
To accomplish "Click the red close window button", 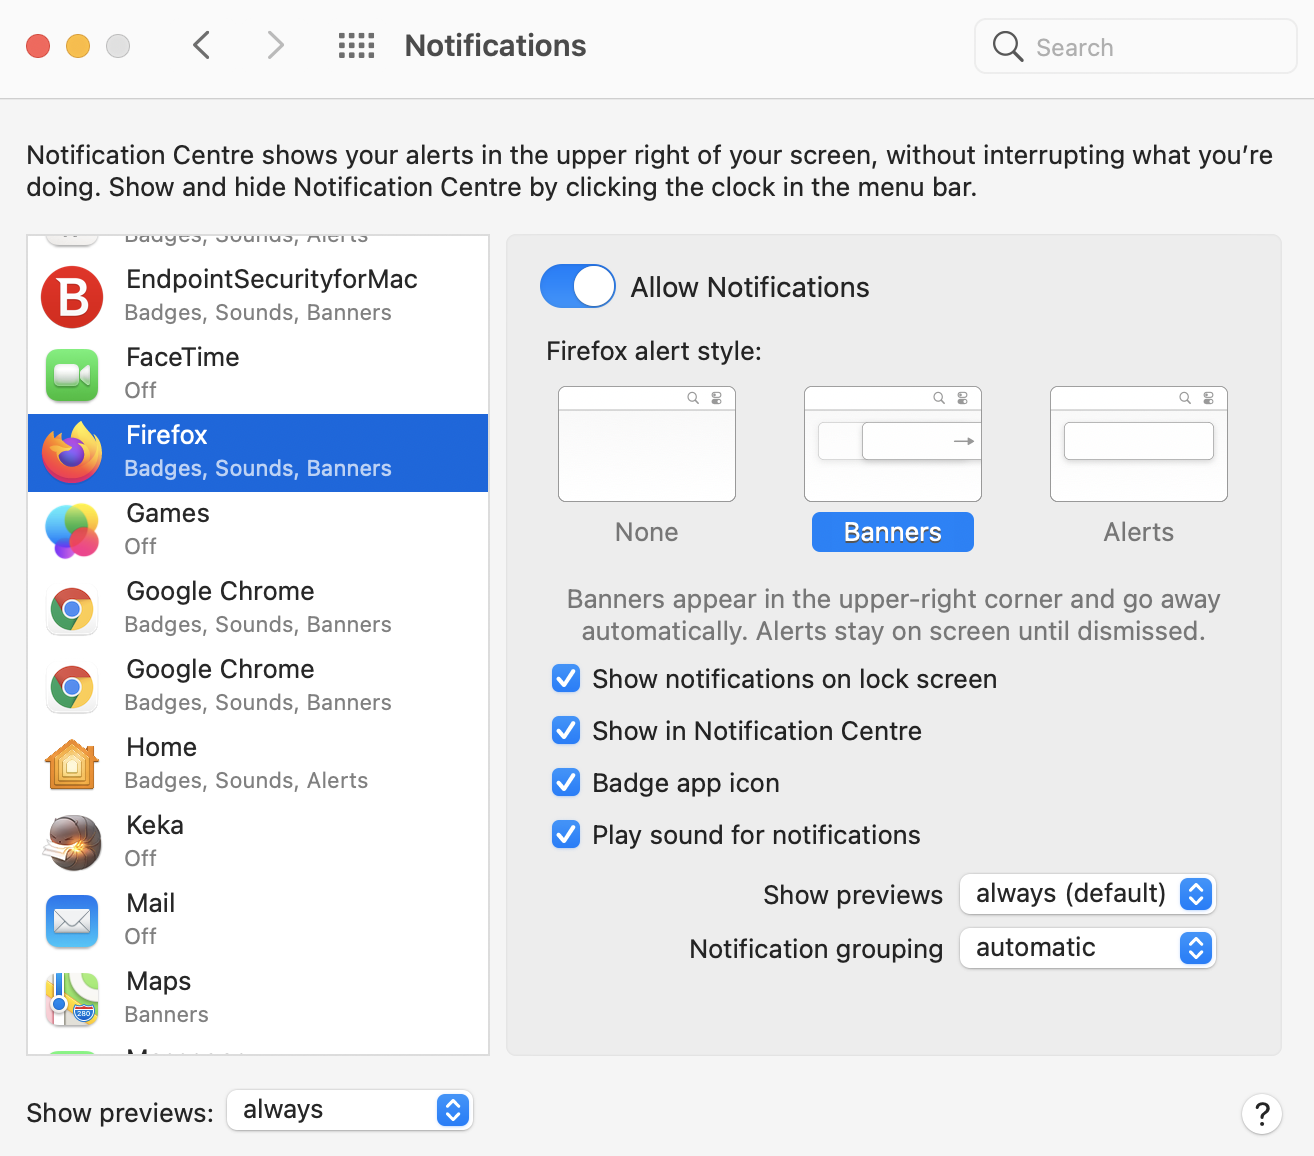I will pos(38,46).
